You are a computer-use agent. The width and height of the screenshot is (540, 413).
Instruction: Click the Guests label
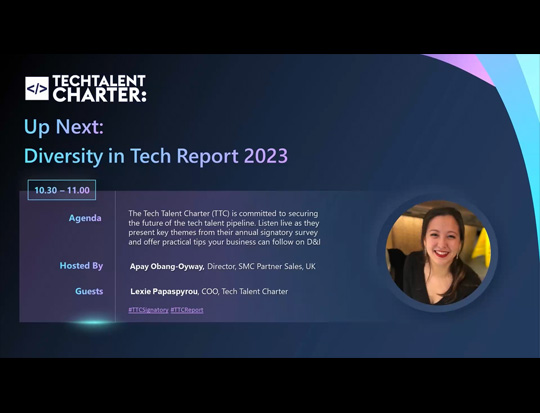tap(89, 291)
